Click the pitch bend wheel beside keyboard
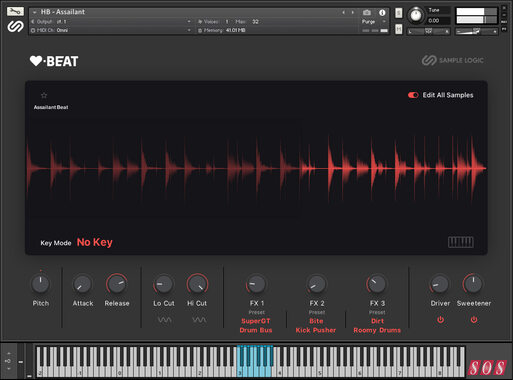513x380 pixels. [x=21, y=361]
